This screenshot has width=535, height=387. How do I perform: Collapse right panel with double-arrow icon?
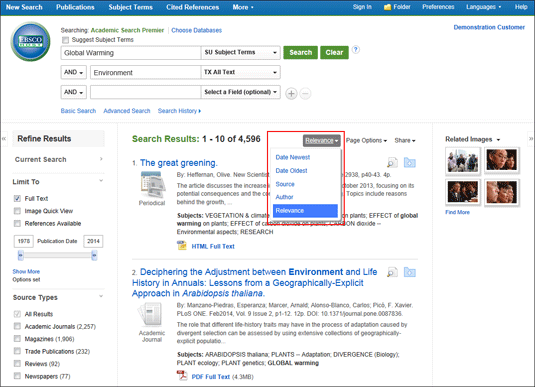[531, 139]
